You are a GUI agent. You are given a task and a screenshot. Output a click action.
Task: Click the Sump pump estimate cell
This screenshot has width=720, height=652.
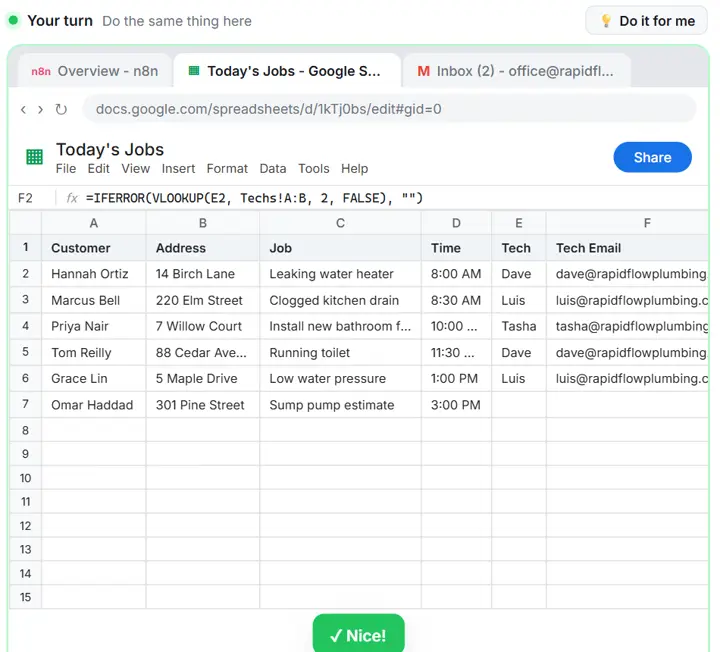(340, 405)
